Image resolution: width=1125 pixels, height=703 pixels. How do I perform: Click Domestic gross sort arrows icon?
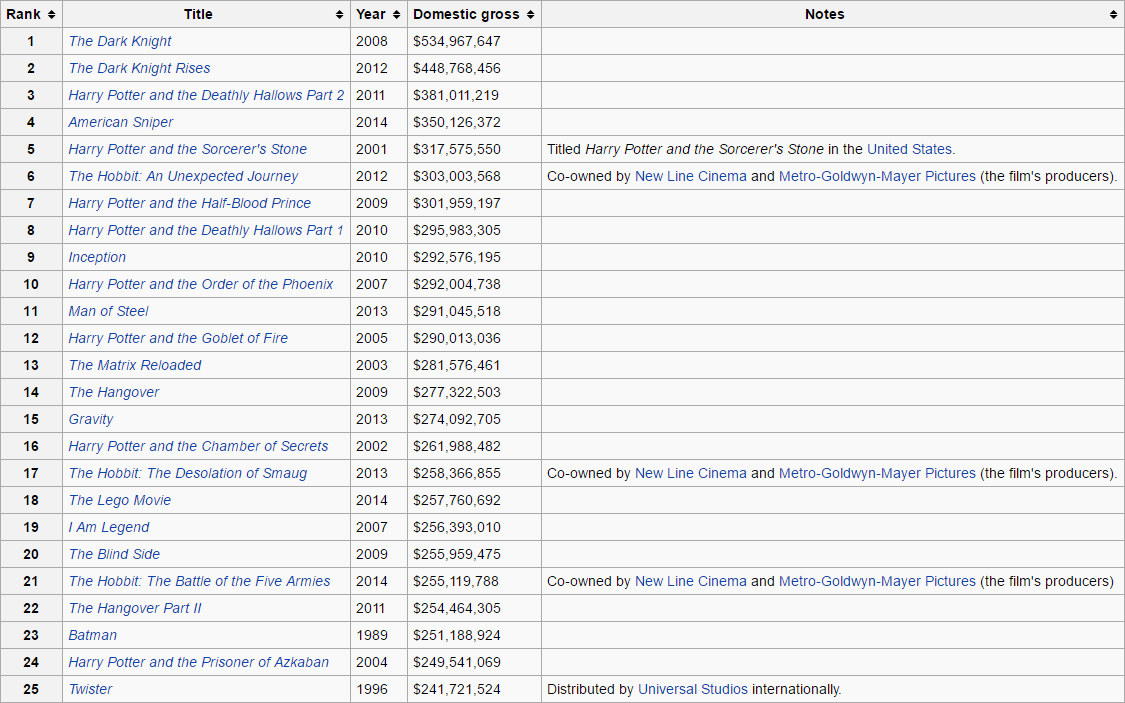click(x=530, y=15)
